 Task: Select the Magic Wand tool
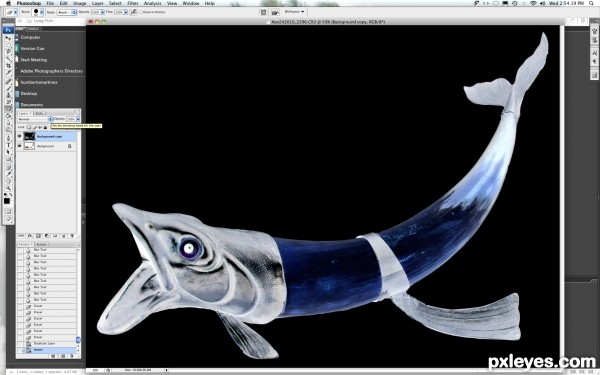pyautogui.click(x=8, y=59)
